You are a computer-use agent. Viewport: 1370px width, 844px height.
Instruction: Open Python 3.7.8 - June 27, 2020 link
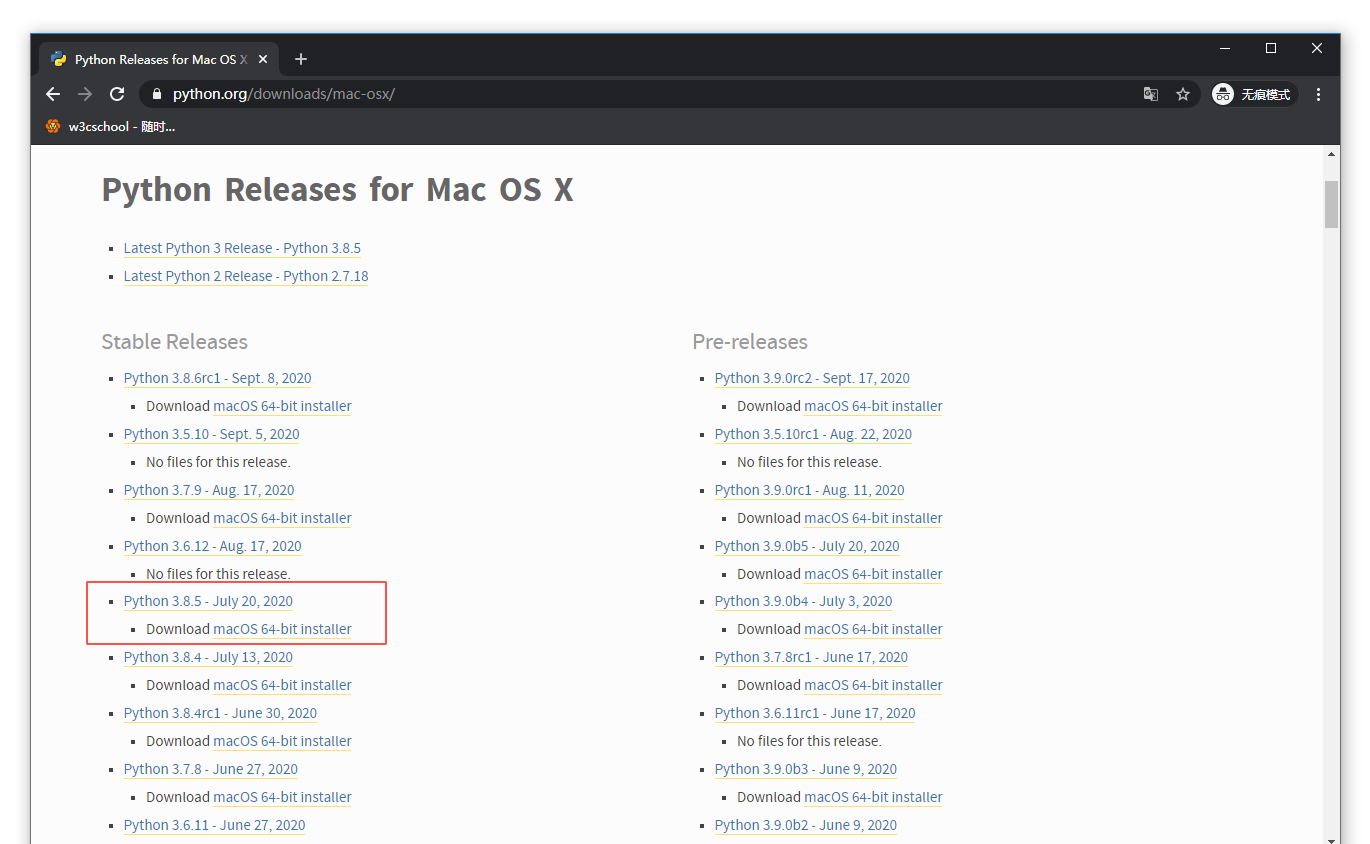(x=211, y=769)
